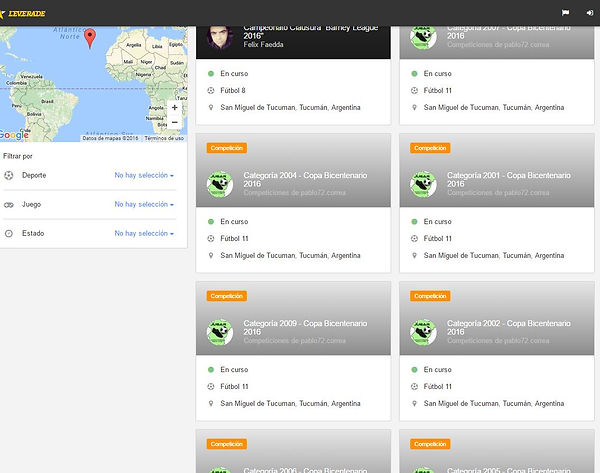Click green status dot on Barney League card
Viewport: 600px width, 473px height.
[211, 73]
